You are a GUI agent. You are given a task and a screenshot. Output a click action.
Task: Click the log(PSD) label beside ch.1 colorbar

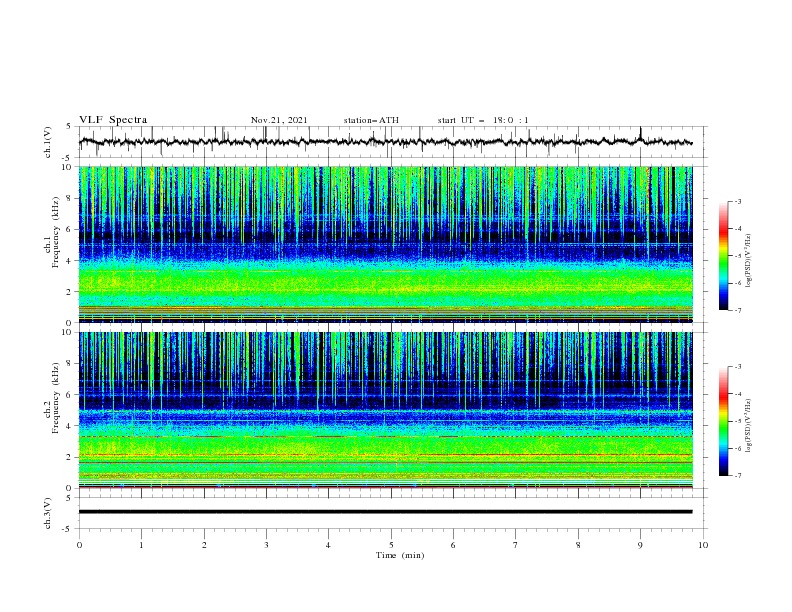(x=749, y=261)
